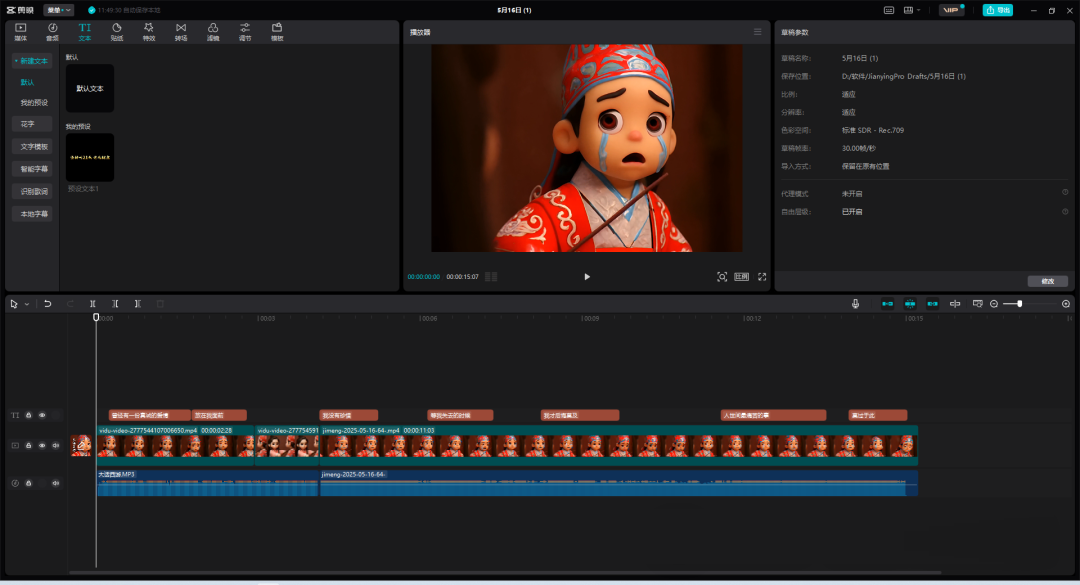1080x585 pixels.
Task: Click the delete-left trim tool
Action: 115,304
